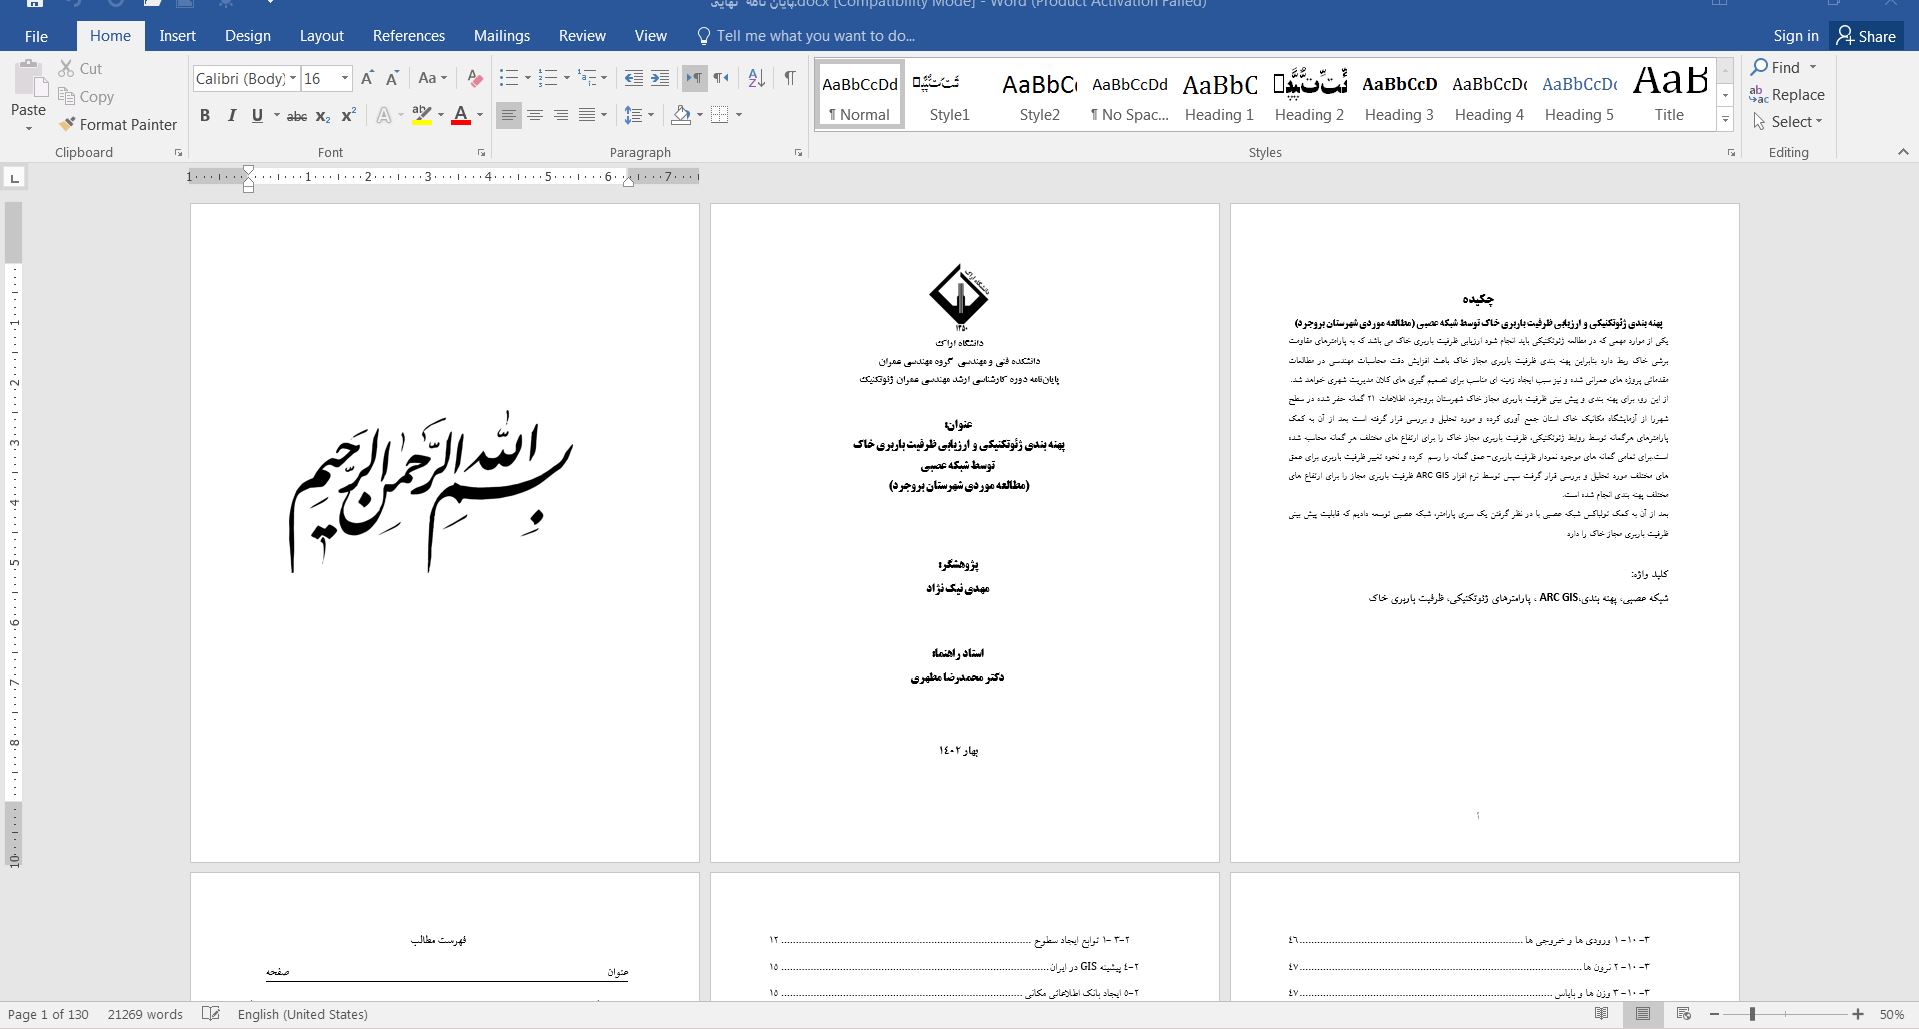Click the zoom in plus button
Screen dimensions: 1919x1029
(1858, 1014)
